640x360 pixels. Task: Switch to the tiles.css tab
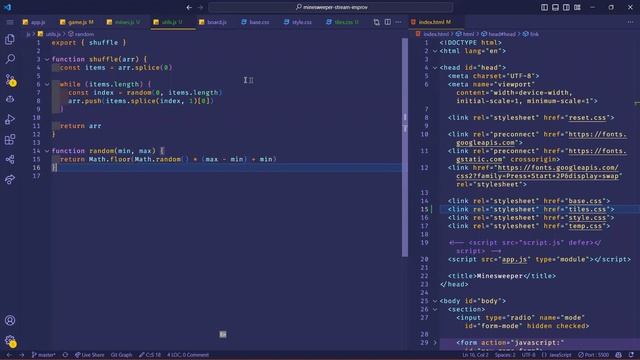click(342, 22)
